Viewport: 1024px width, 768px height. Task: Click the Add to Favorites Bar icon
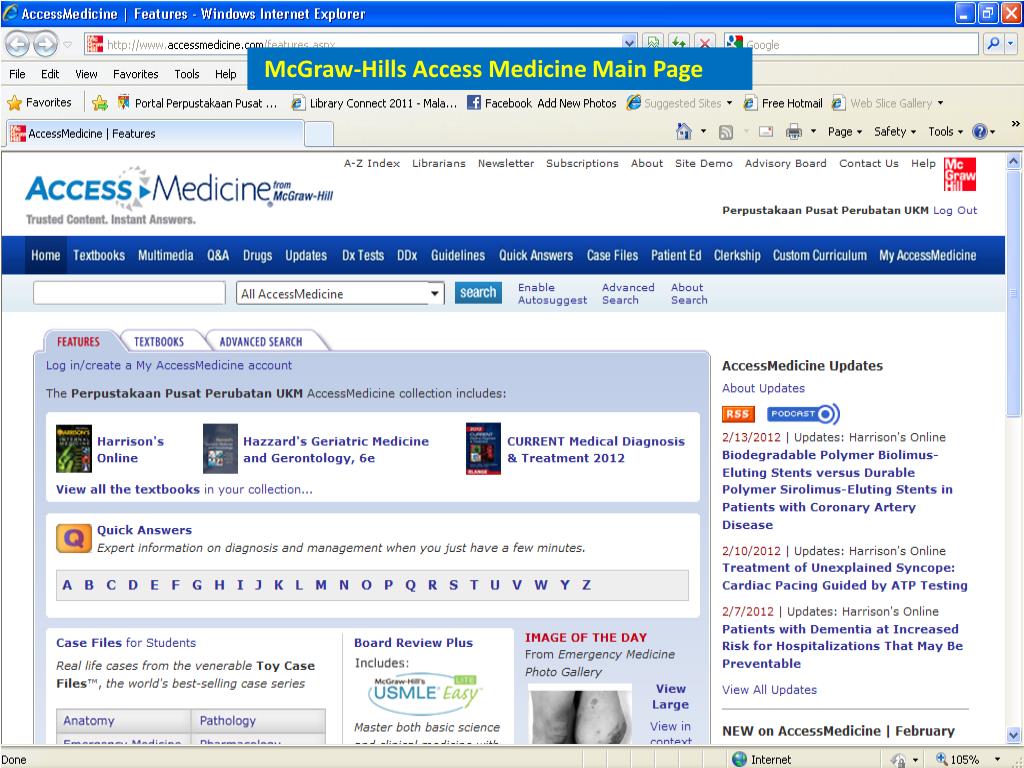(x=100, y=103)
